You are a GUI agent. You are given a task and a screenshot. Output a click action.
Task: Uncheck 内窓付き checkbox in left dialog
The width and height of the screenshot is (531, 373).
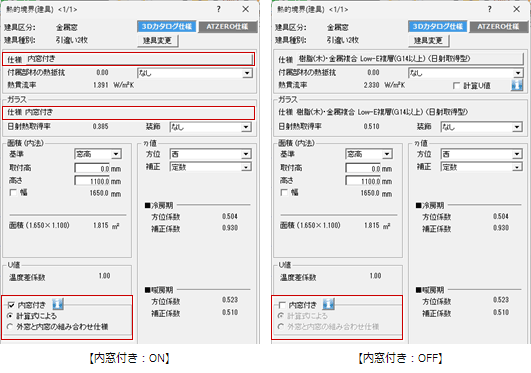[11, 305]
